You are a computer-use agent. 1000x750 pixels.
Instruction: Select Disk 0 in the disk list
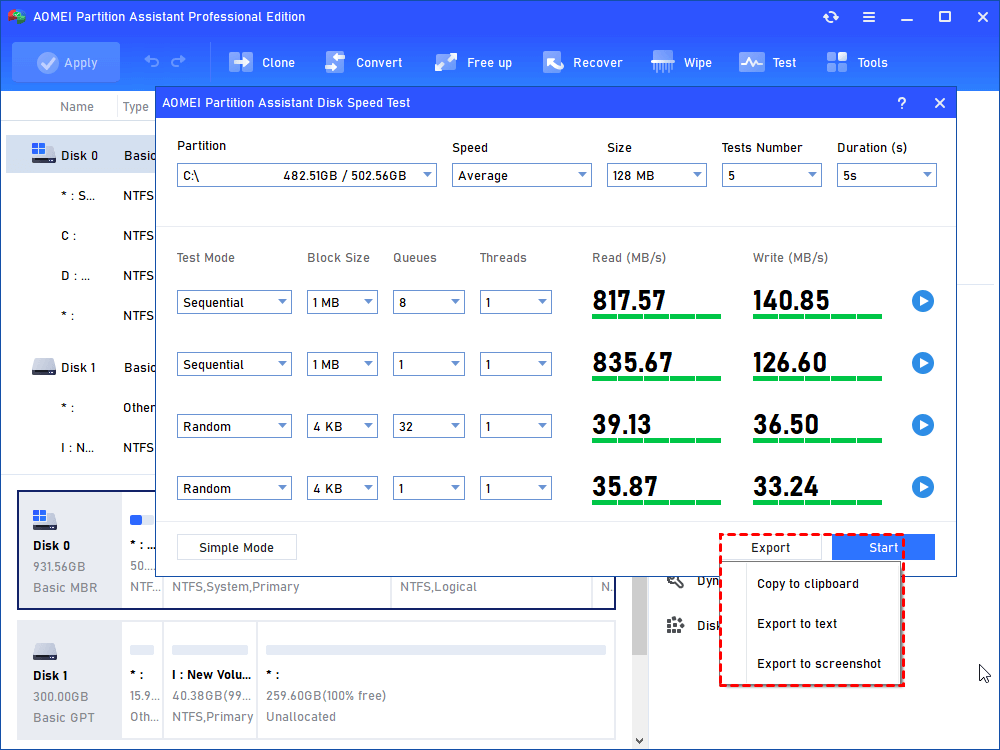click(79, 155)
